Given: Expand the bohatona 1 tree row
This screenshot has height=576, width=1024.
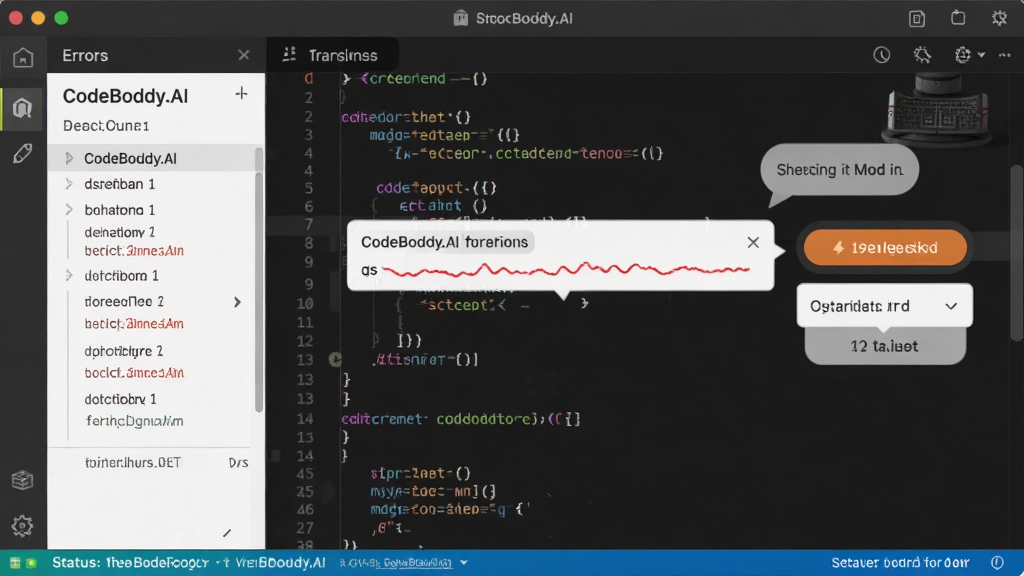Looking at the screenshot, I should click(x=69, y=210).
